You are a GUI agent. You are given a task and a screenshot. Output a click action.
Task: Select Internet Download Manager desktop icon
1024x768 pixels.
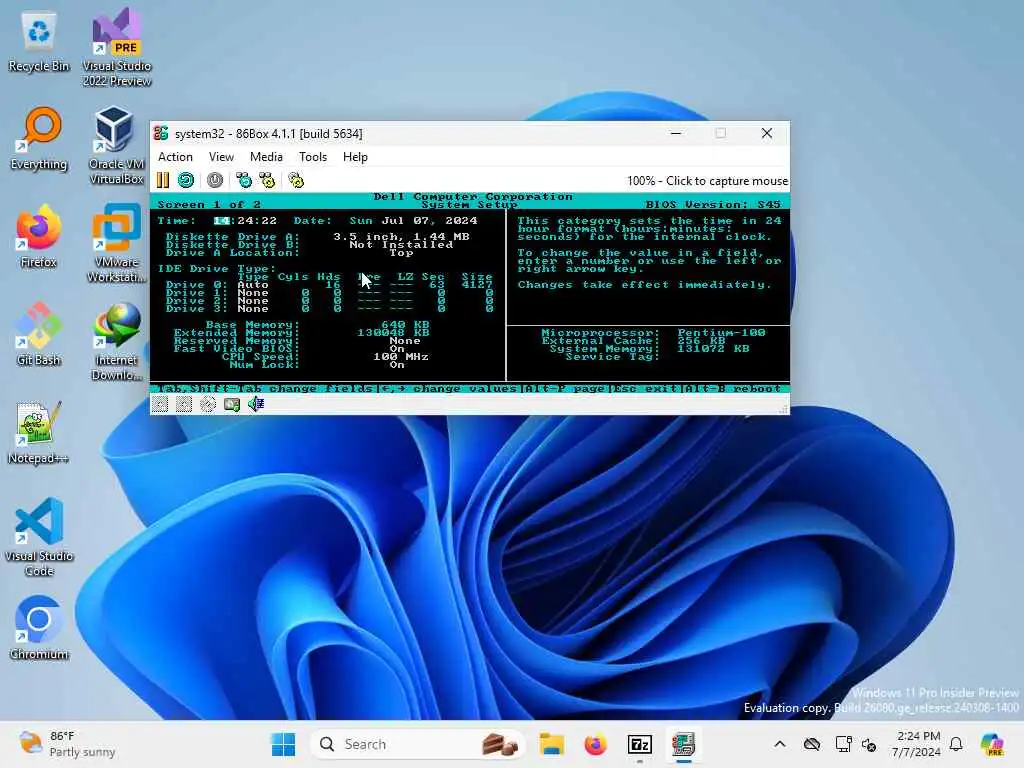pyautogui.click(x=117, y=341)
